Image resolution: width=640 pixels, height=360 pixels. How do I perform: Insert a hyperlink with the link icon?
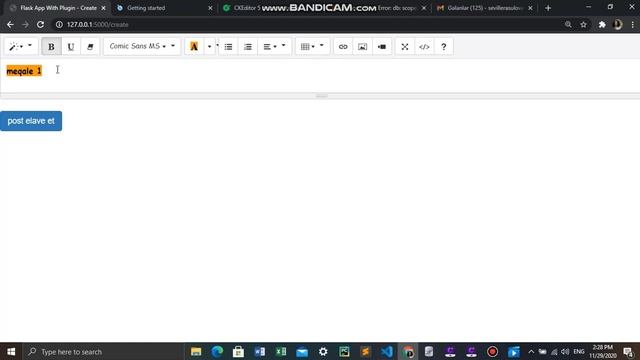(x=343, y=47)
